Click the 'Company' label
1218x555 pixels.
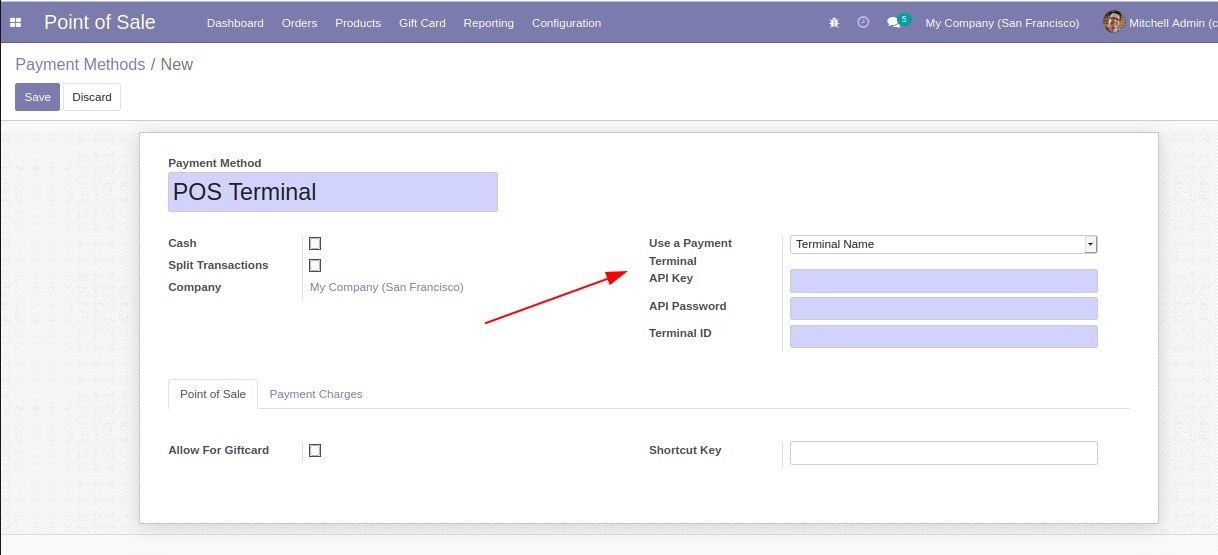(x=195, y=287)
